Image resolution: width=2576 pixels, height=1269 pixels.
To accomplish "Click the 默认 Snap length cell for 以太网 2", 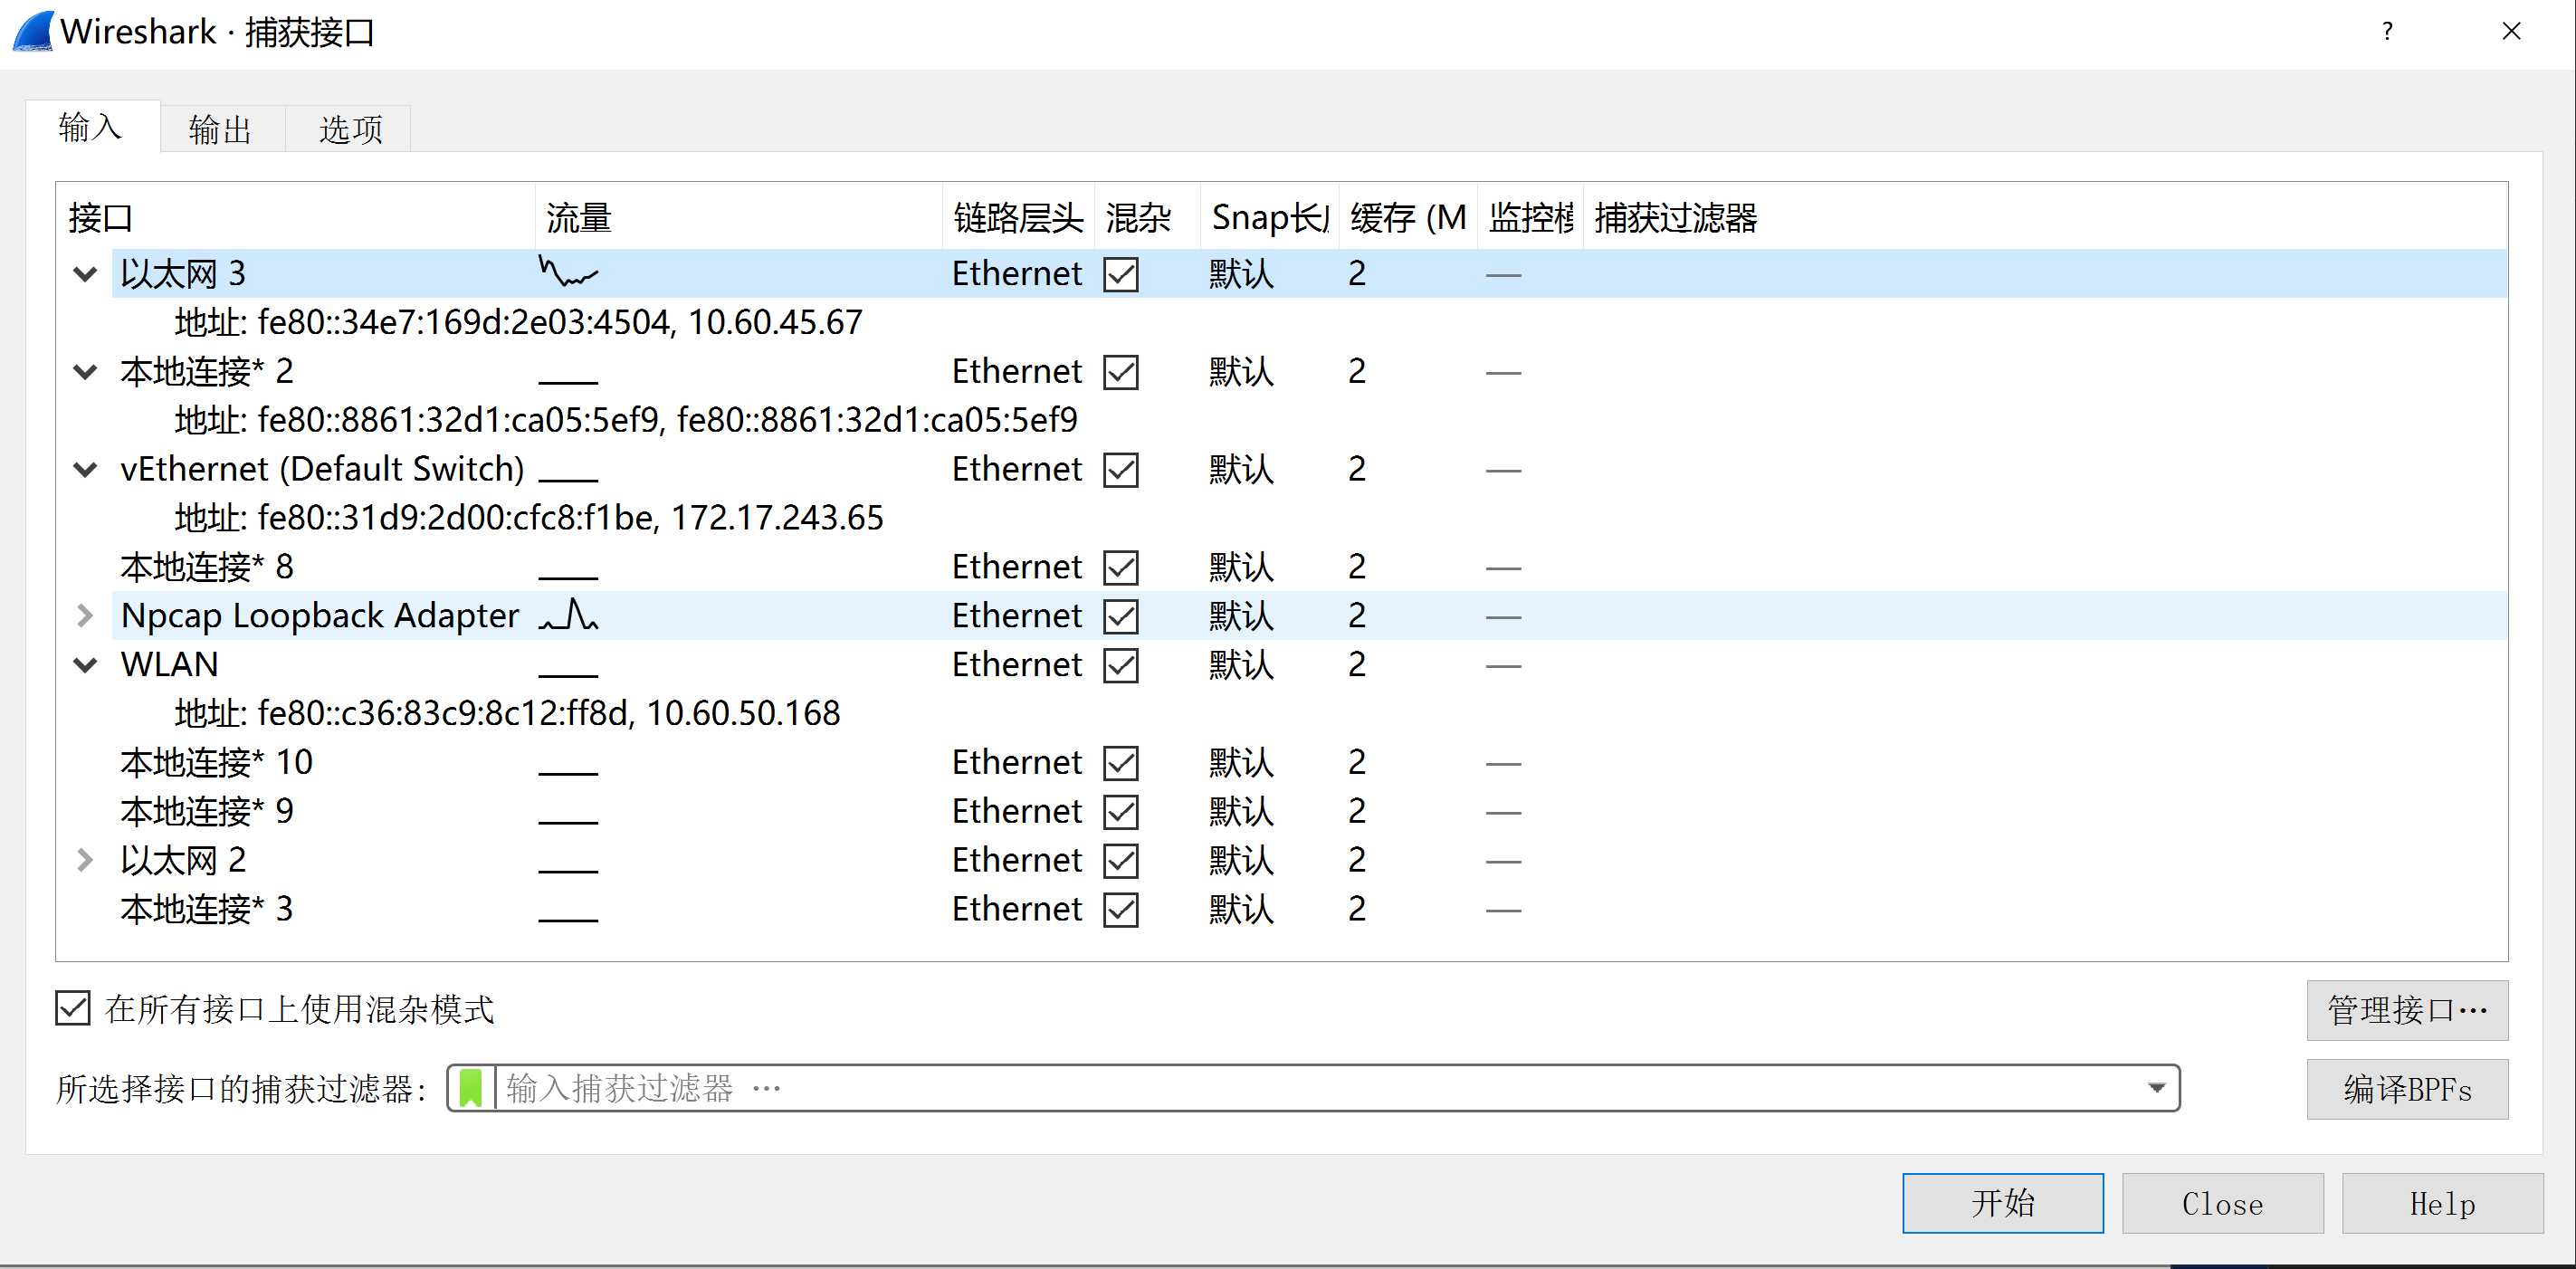I will [x=1241, y=860].
